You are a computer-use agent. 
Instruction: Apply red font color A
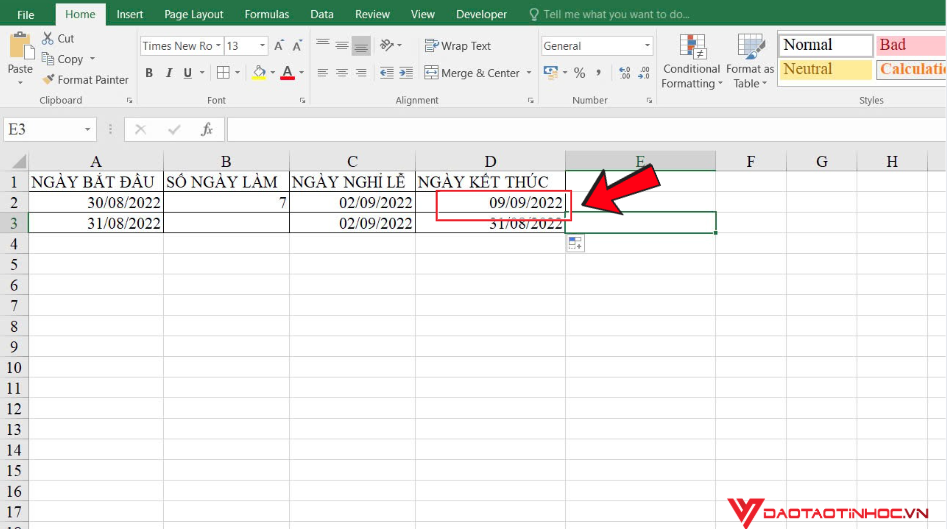point(287,73)
